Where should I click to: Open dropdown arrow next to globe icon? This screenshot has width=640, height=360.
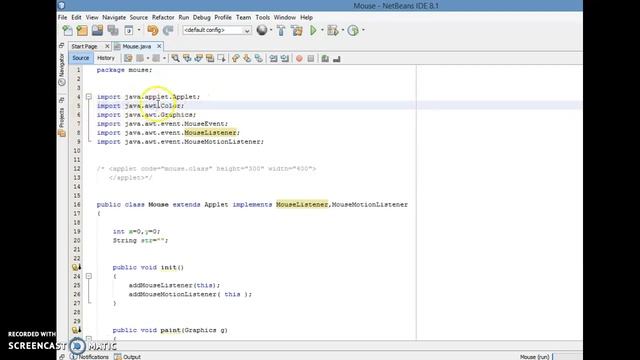[x=271, y=30]
